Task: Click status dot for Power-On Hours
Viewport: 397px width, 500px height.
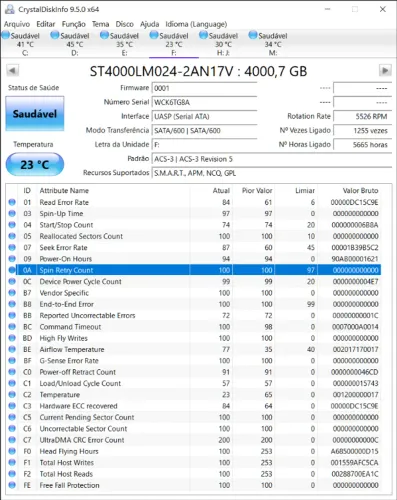Action: (12, 259)
